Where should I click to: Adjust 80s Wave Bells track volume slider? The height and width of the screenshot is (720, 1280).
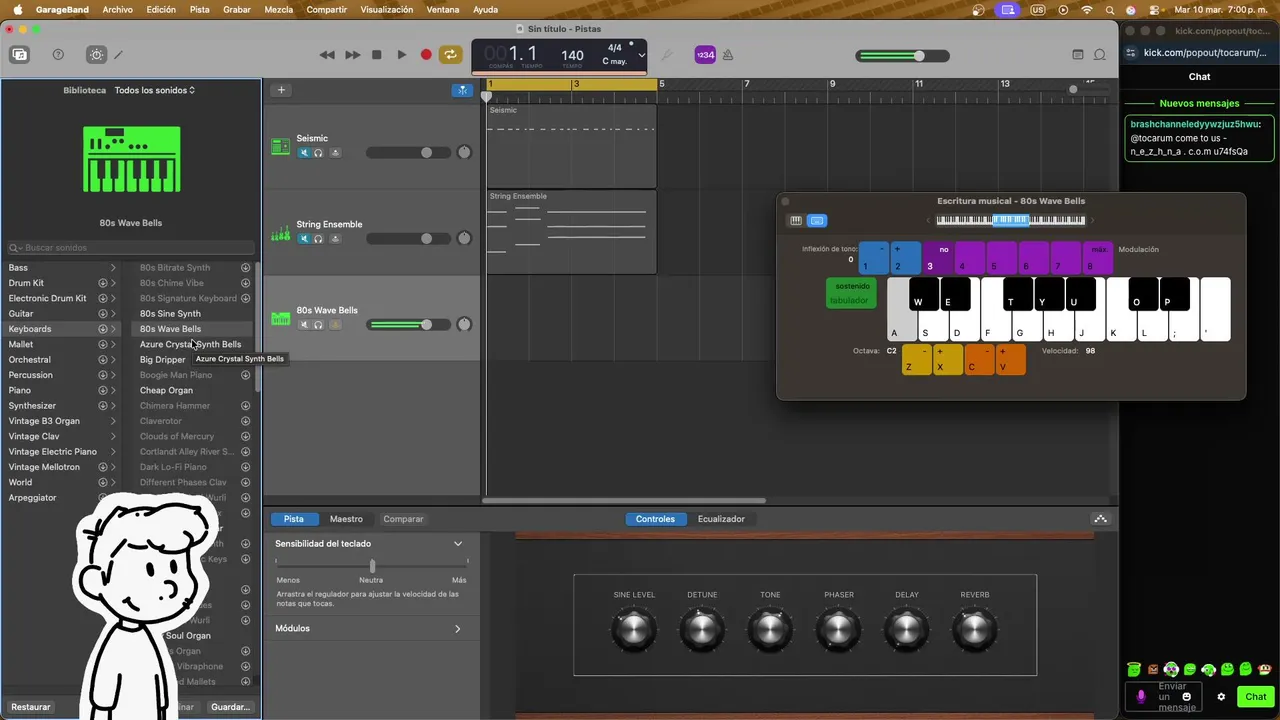[x=408, y=325]
